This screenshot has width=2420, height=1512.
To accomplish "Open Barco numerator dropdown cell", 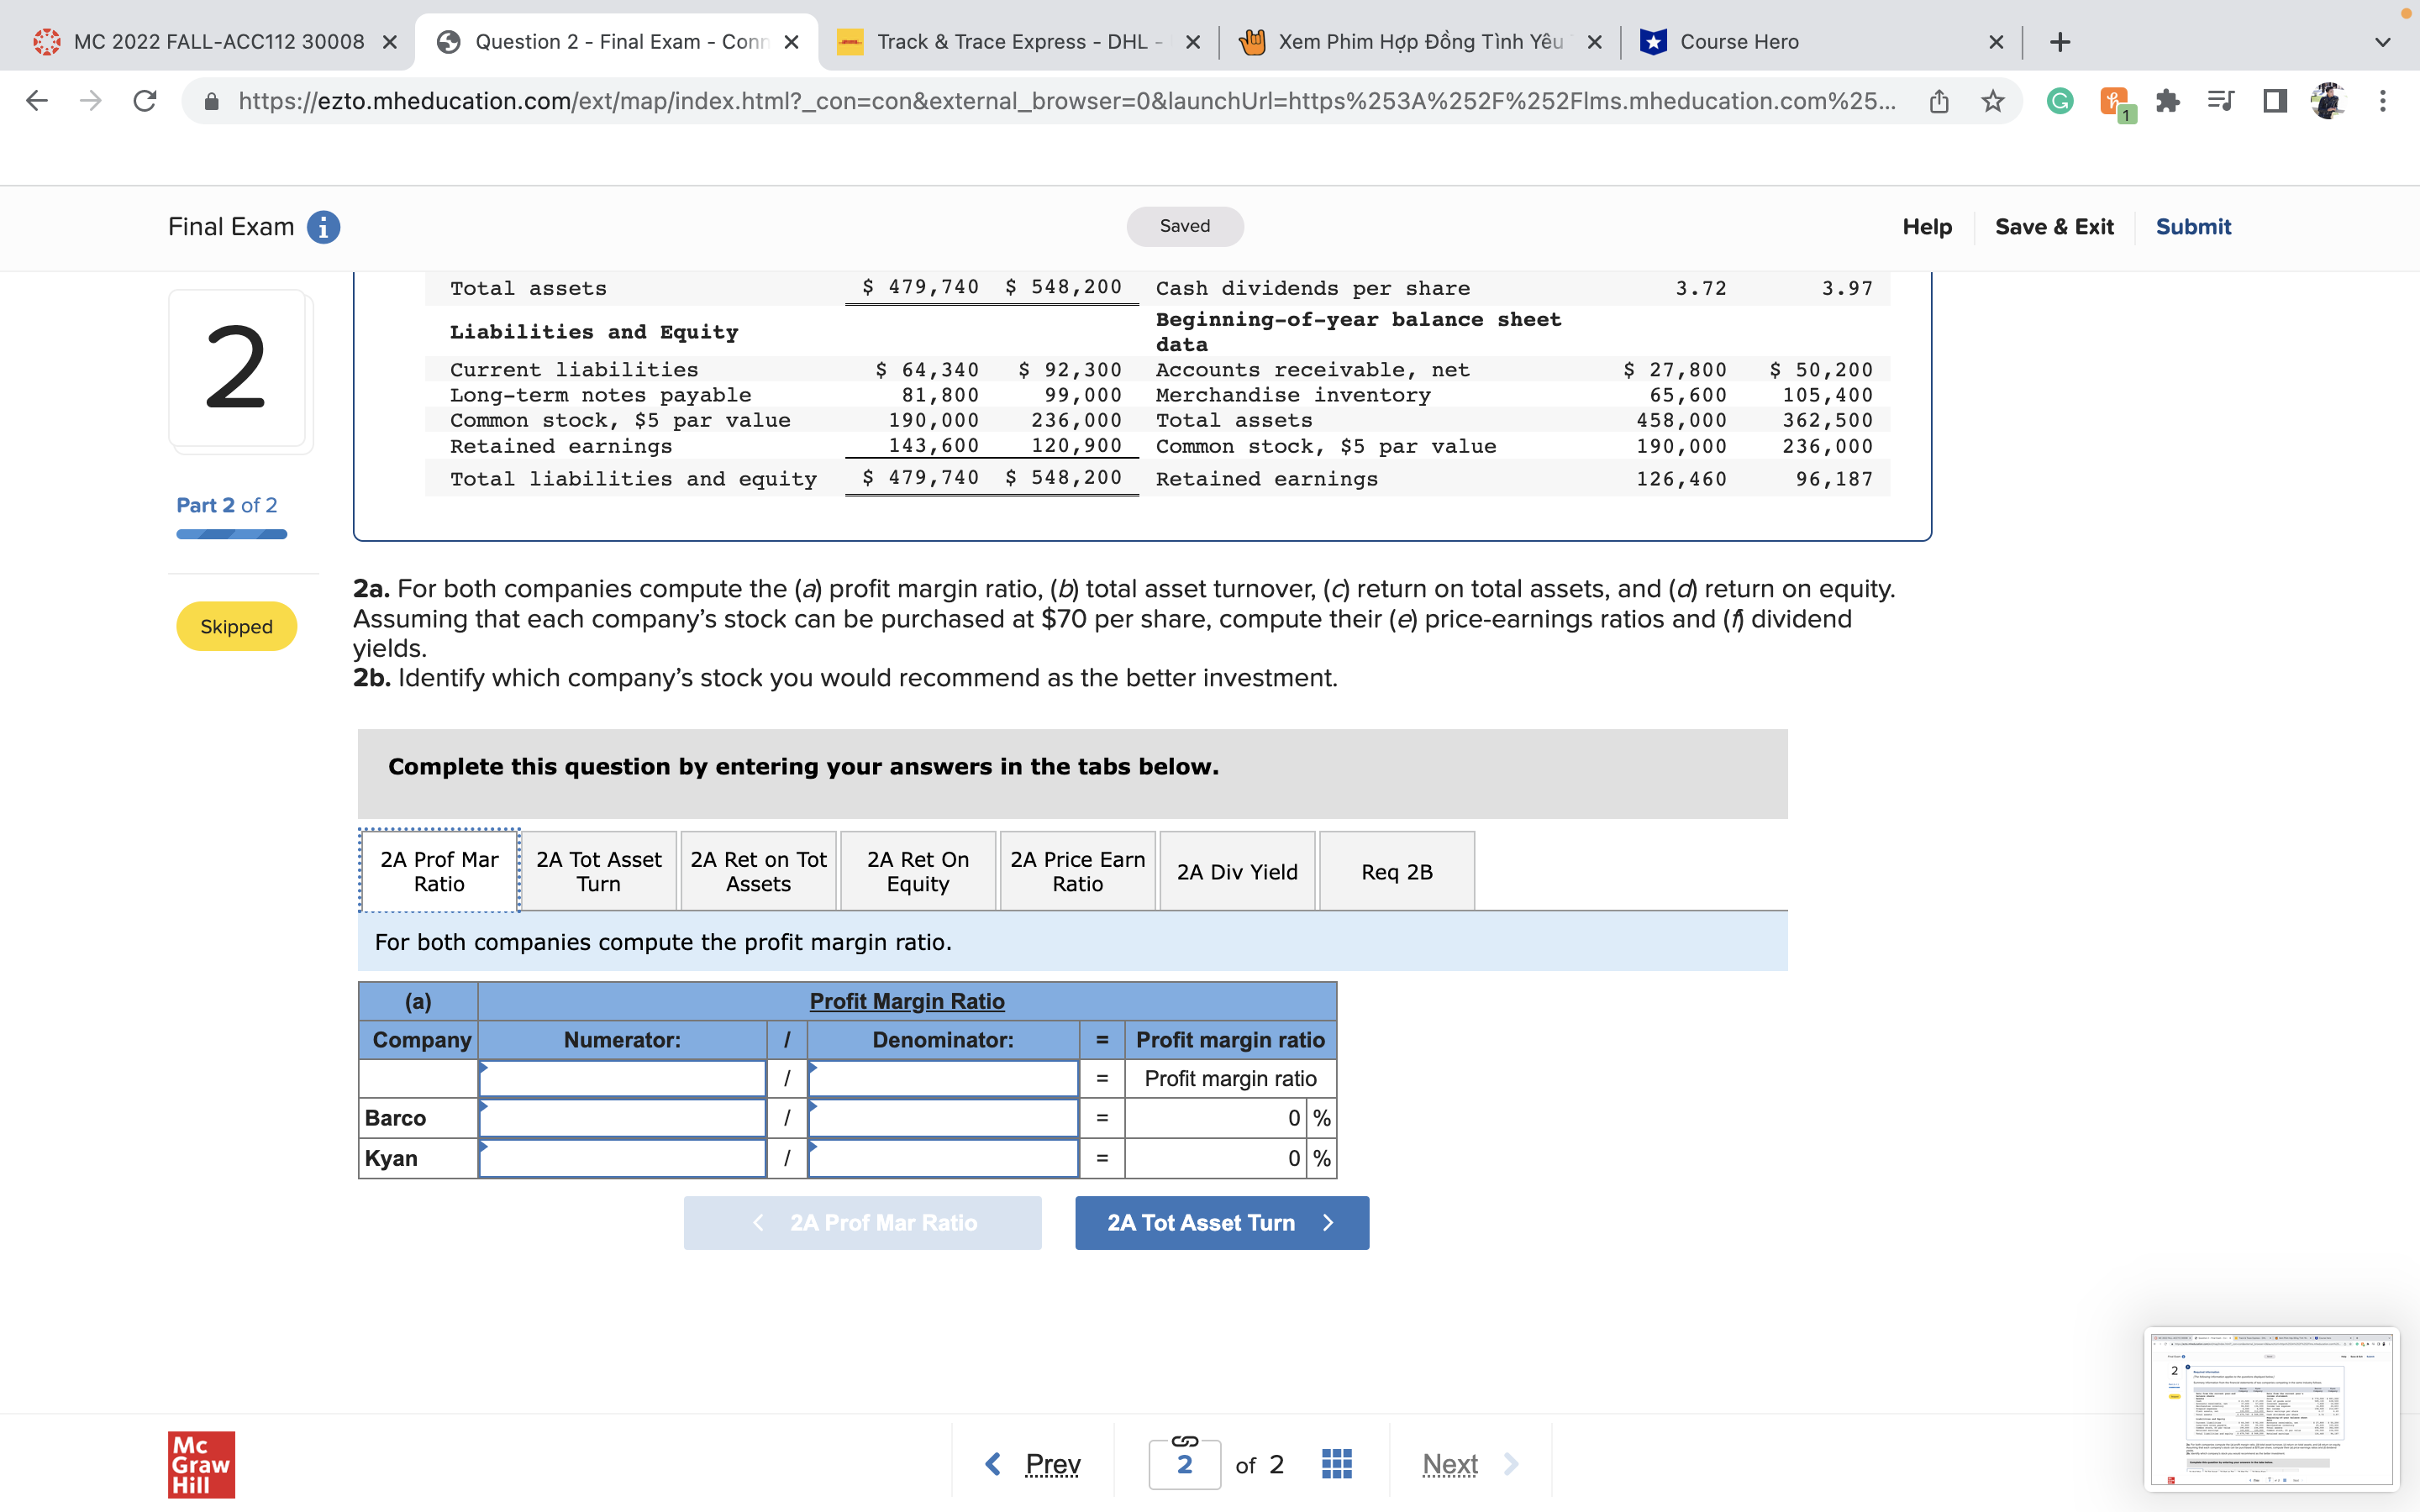I will 622,1118.
